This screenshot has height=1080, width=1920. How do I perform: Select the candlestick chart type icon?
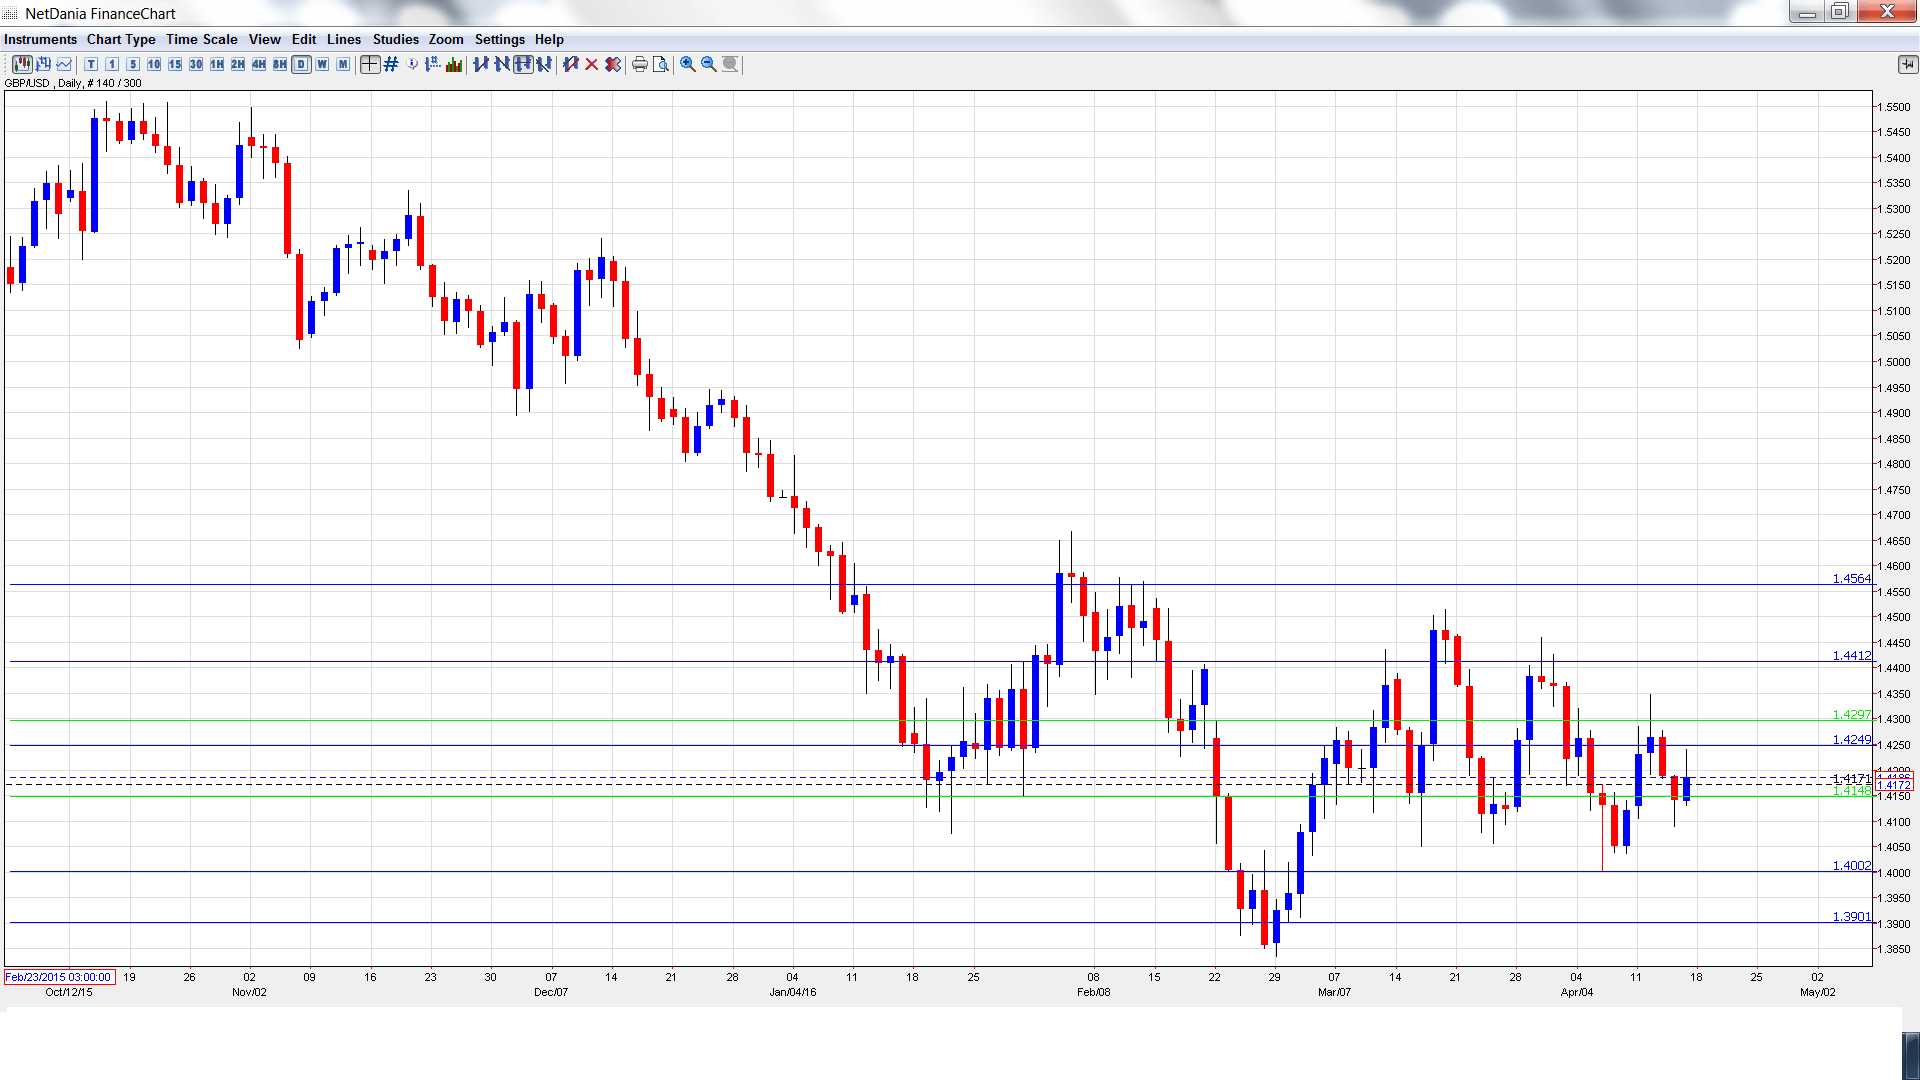click(x=22, y=64)
